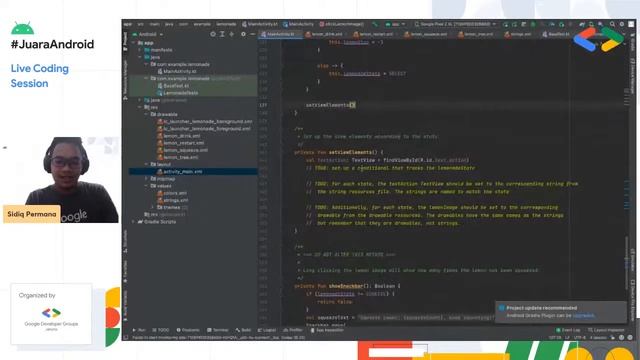Open lemon_squeeze.xml in project tree

pyautogui.click(x=182, y=150)
